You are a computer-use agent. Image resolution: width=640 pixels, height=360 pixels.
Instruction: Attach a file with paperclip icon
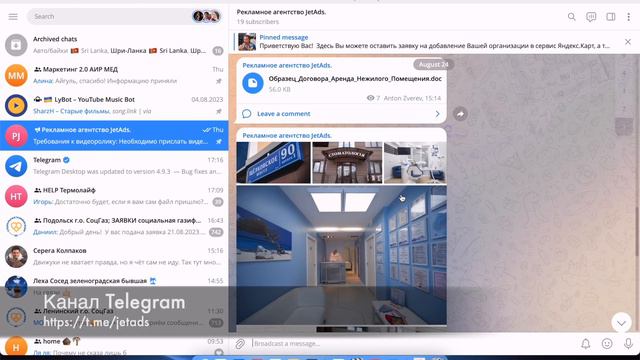point(240,344)
